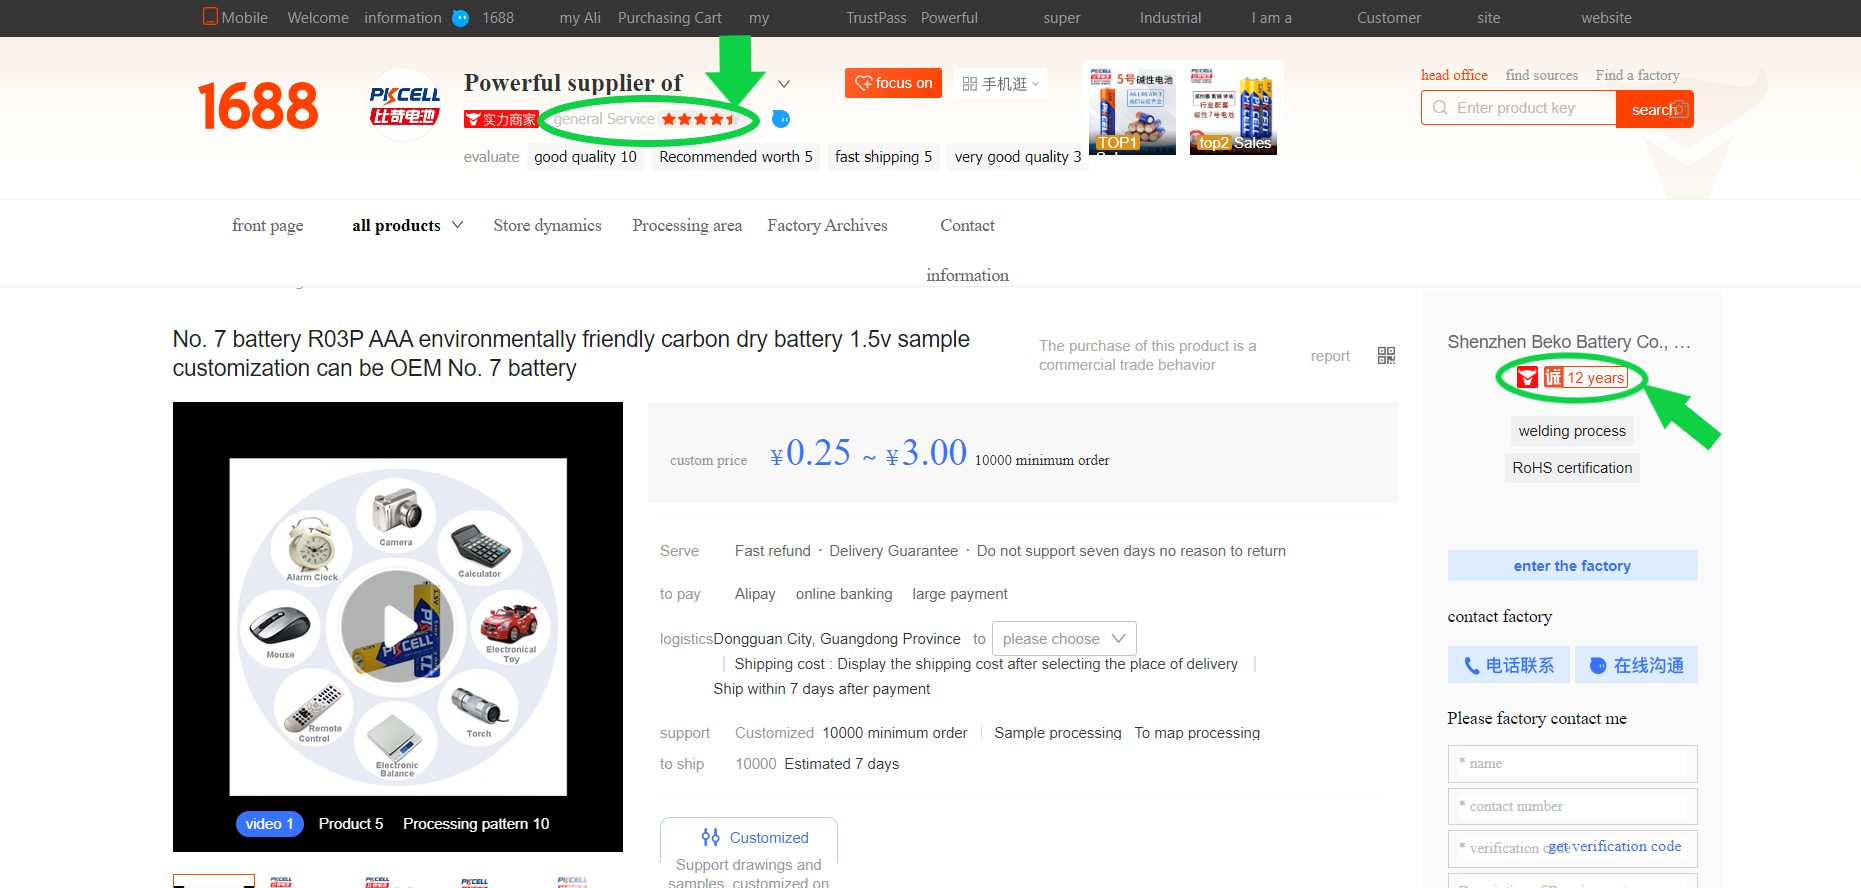The width and height of the screenshot is (1861, 888).
Task: Click the 12 years integrity badge
Action: click(1585, 377)
